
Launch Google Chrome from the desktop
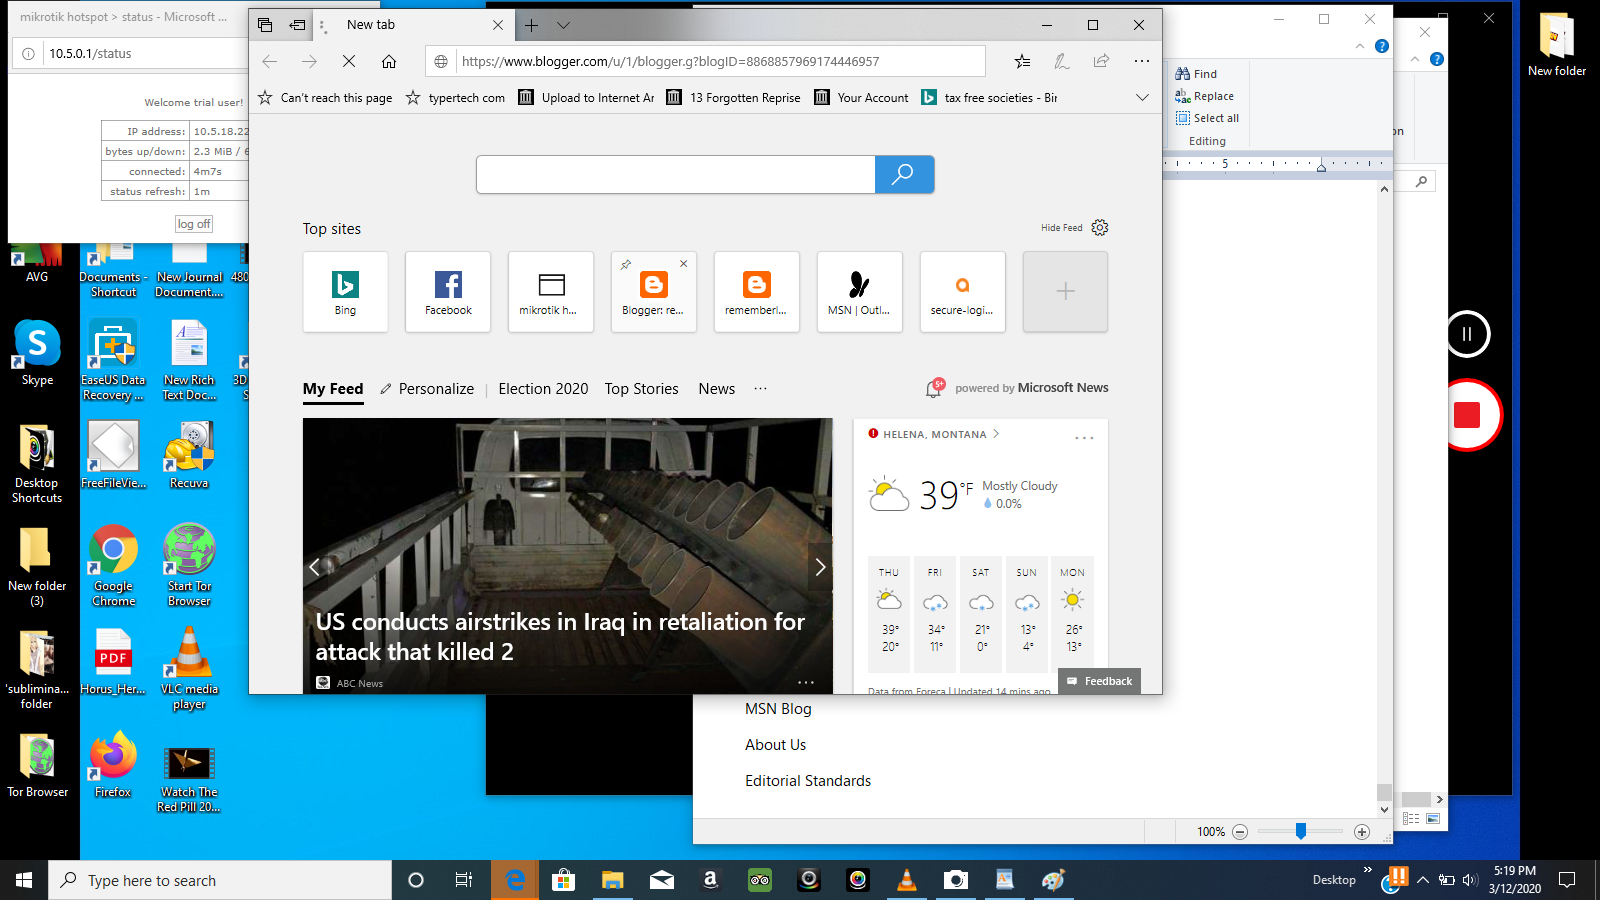114,566
